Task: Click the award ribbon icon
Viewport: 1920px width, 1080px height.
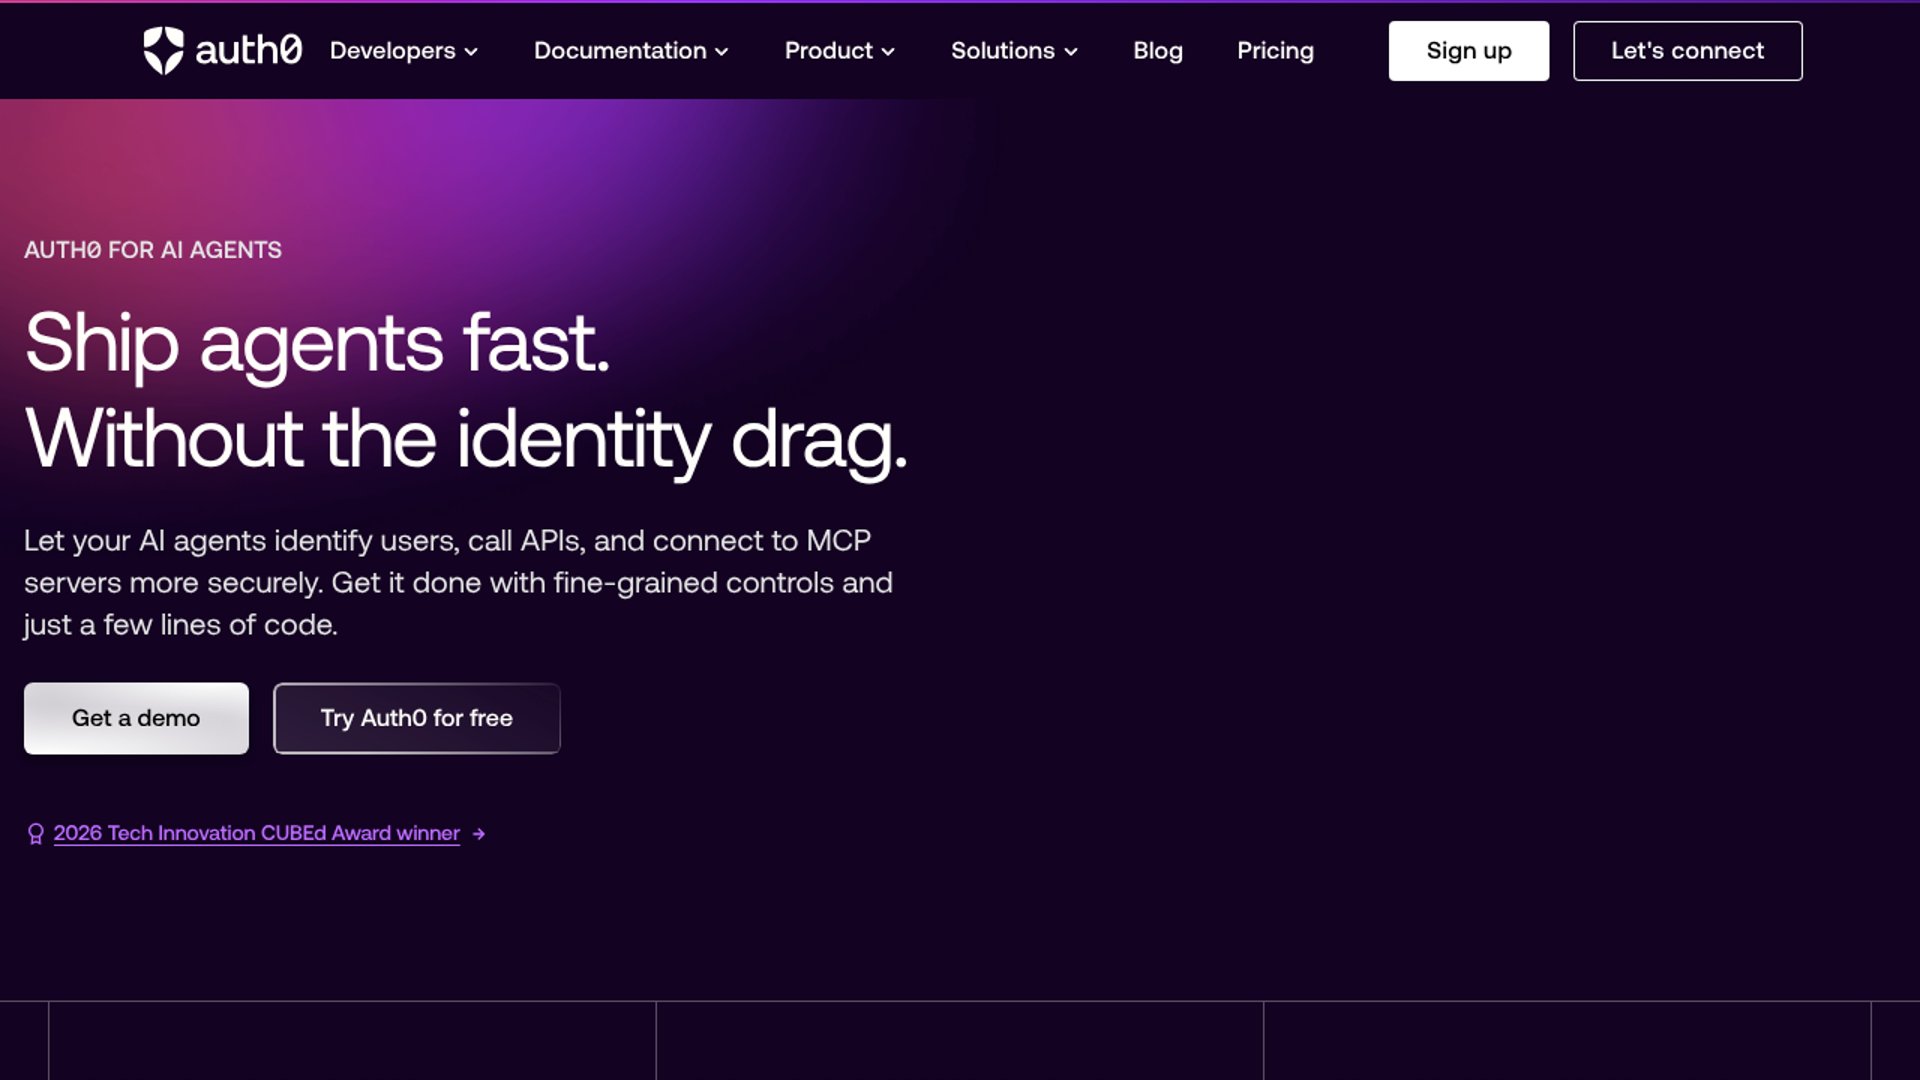Action: pos(36,834)
